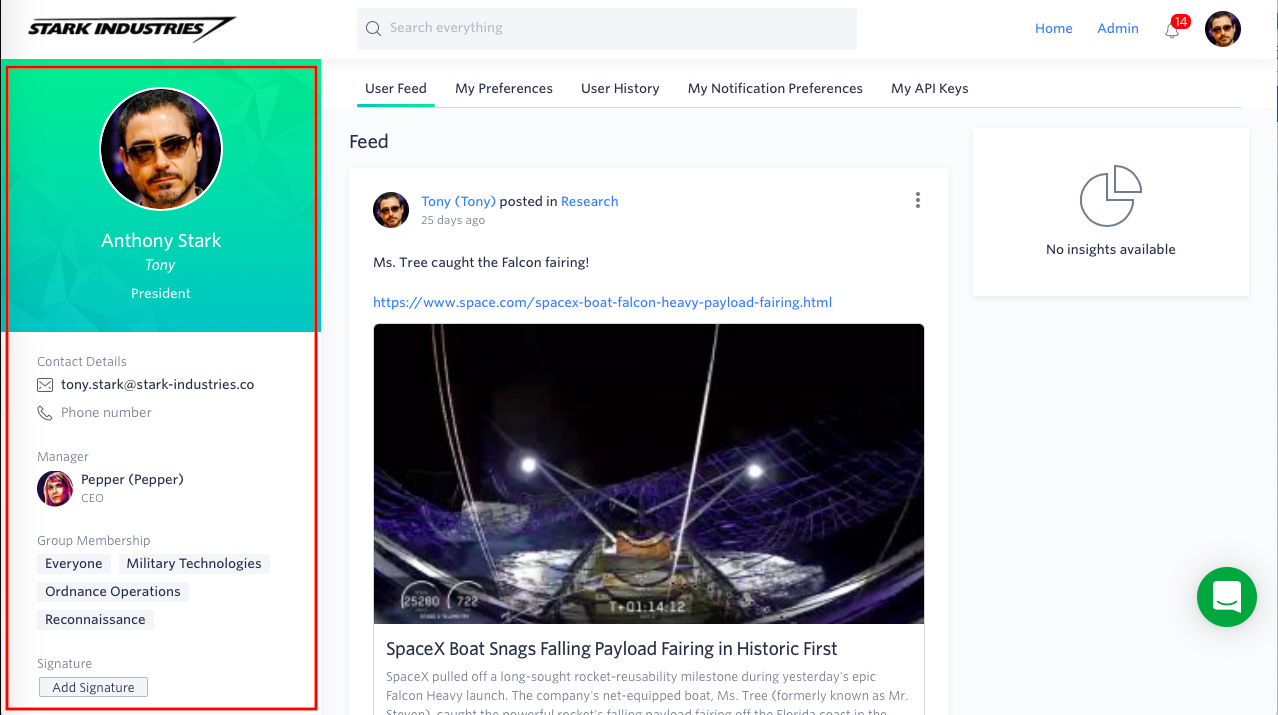Open the space.com article URL

coord(602,302)
